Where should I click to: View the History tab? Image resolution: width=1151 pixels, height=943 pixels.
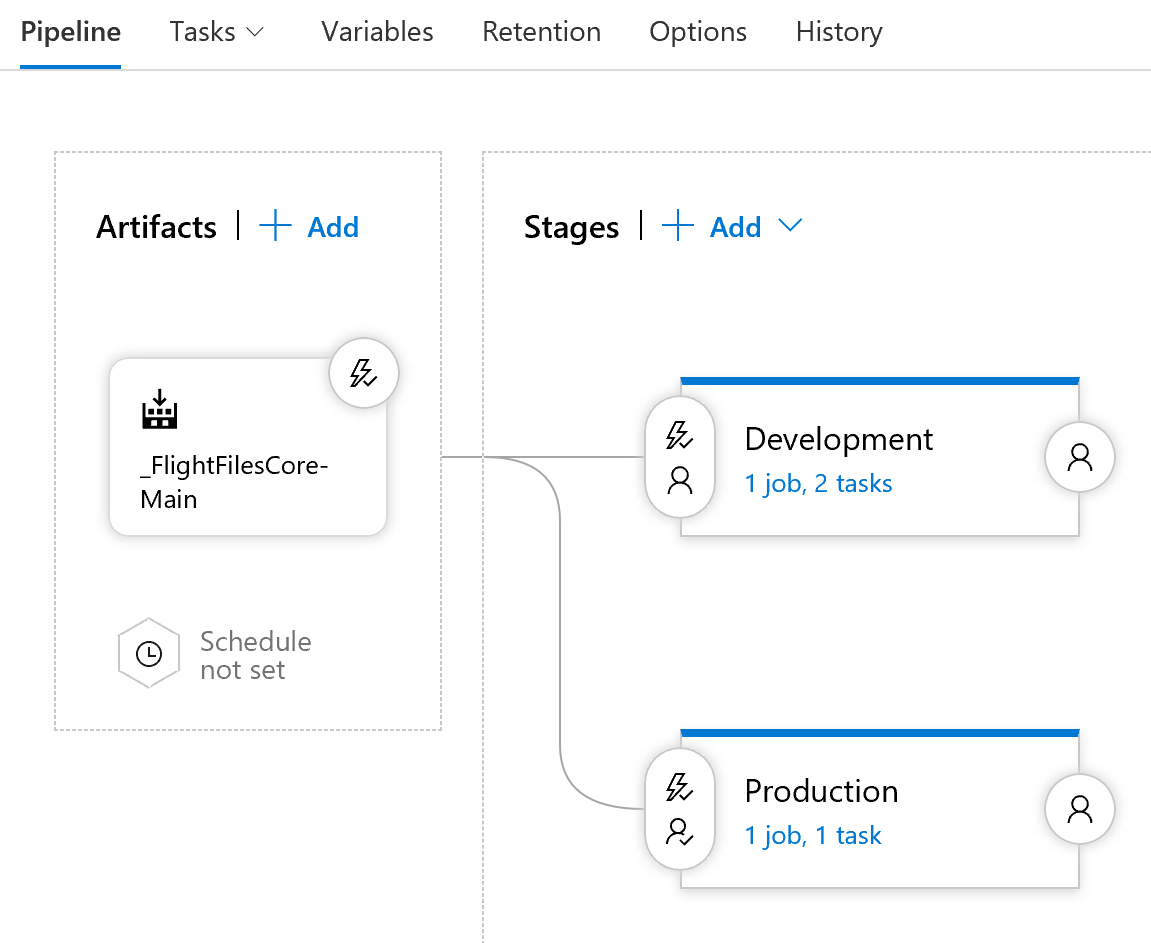(x=839, y=32)
